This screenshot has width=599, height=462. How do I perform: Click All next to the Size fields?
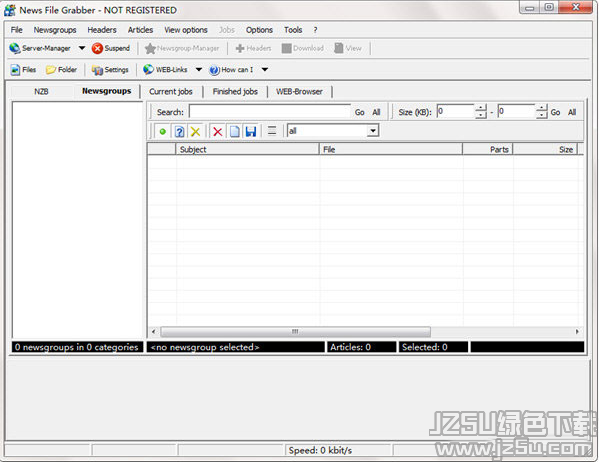pos(572,112)
